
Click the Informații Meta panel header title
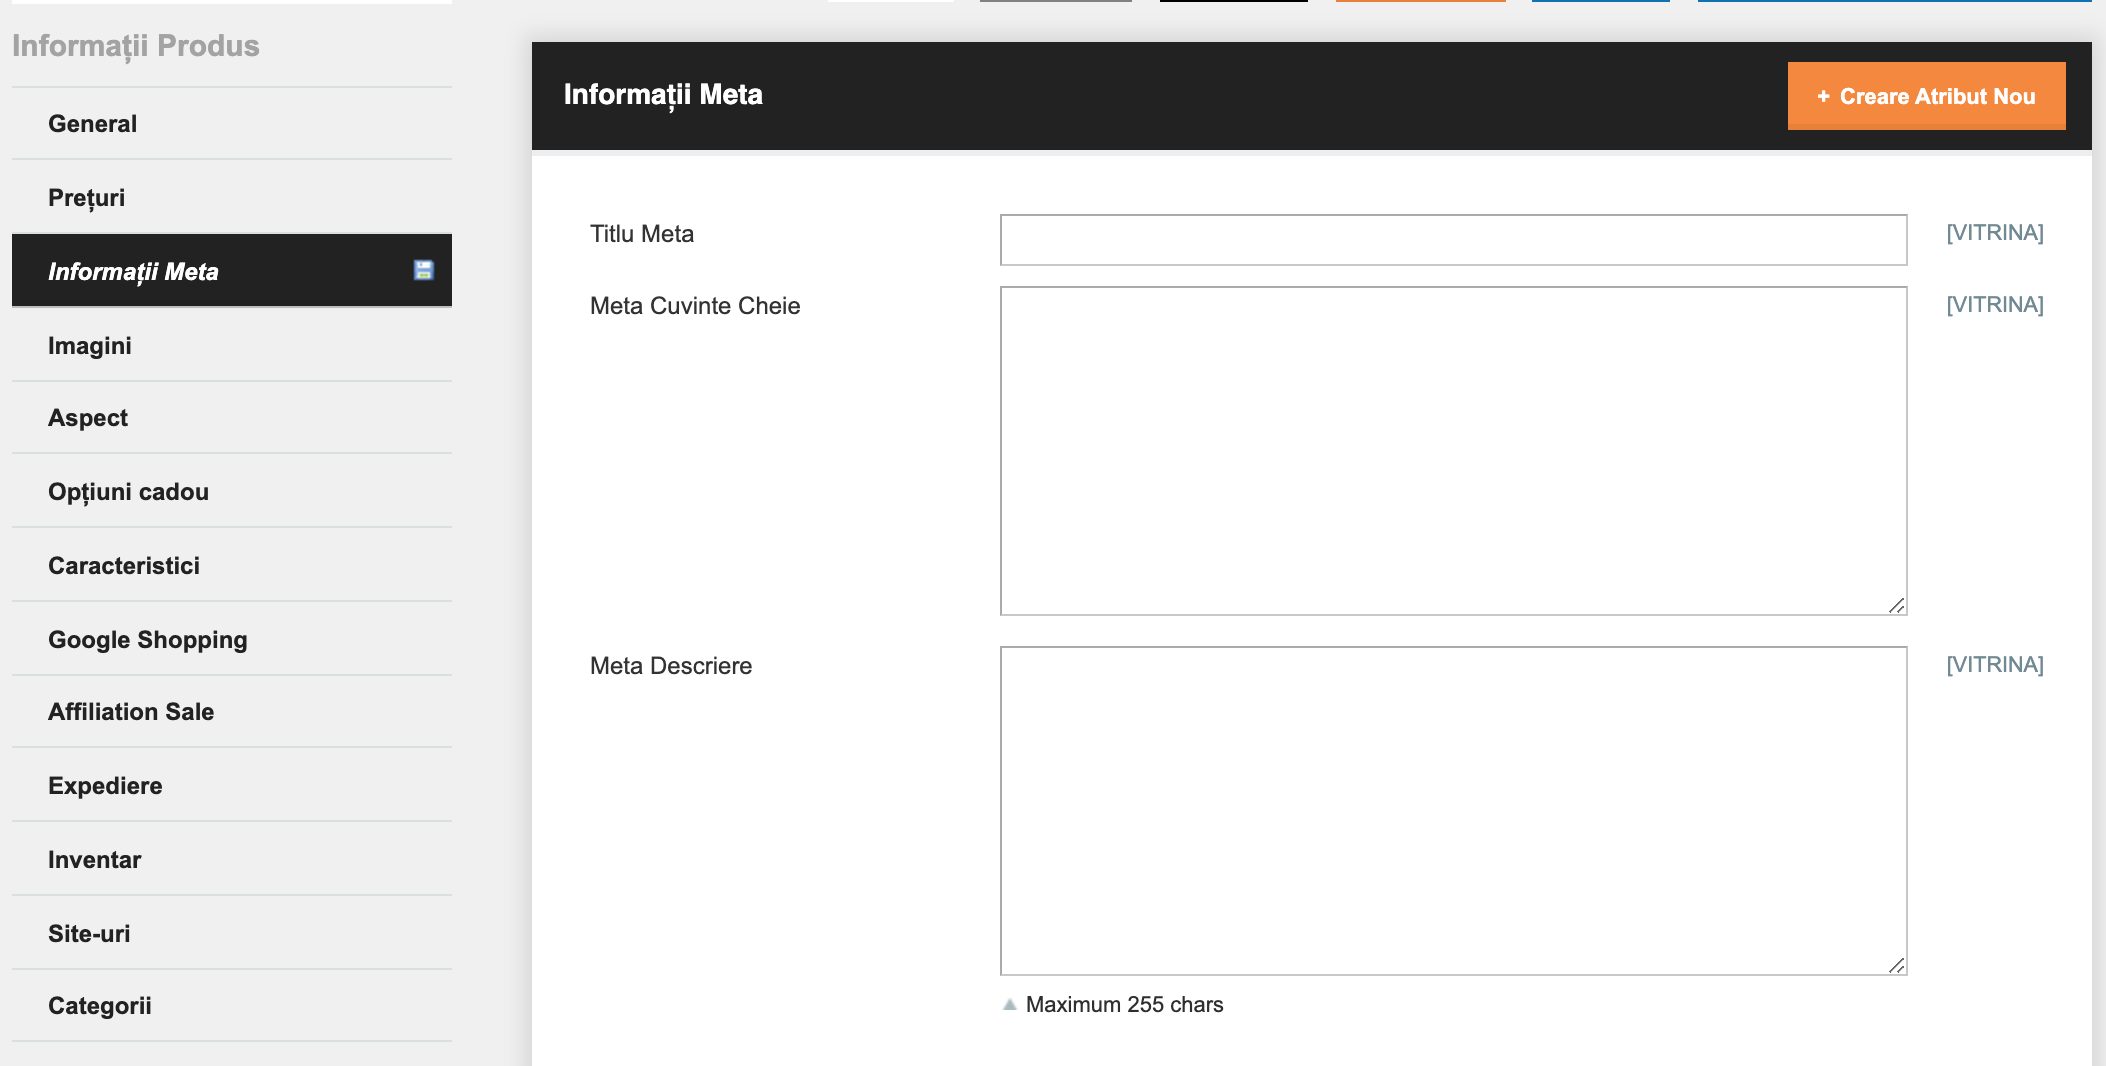[x=663, y=95]
